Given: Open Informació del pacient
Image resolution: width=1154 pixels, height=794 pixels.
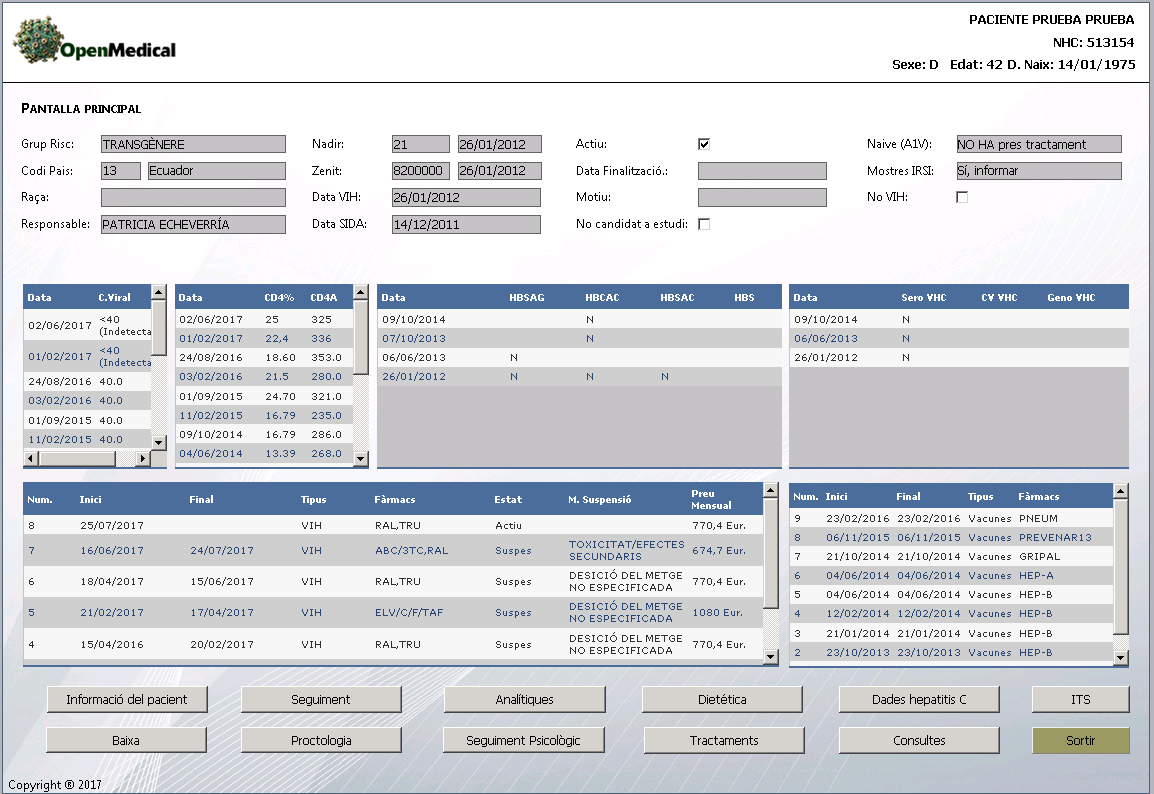Looking at the screenshot, I should [x=127, y=699].
